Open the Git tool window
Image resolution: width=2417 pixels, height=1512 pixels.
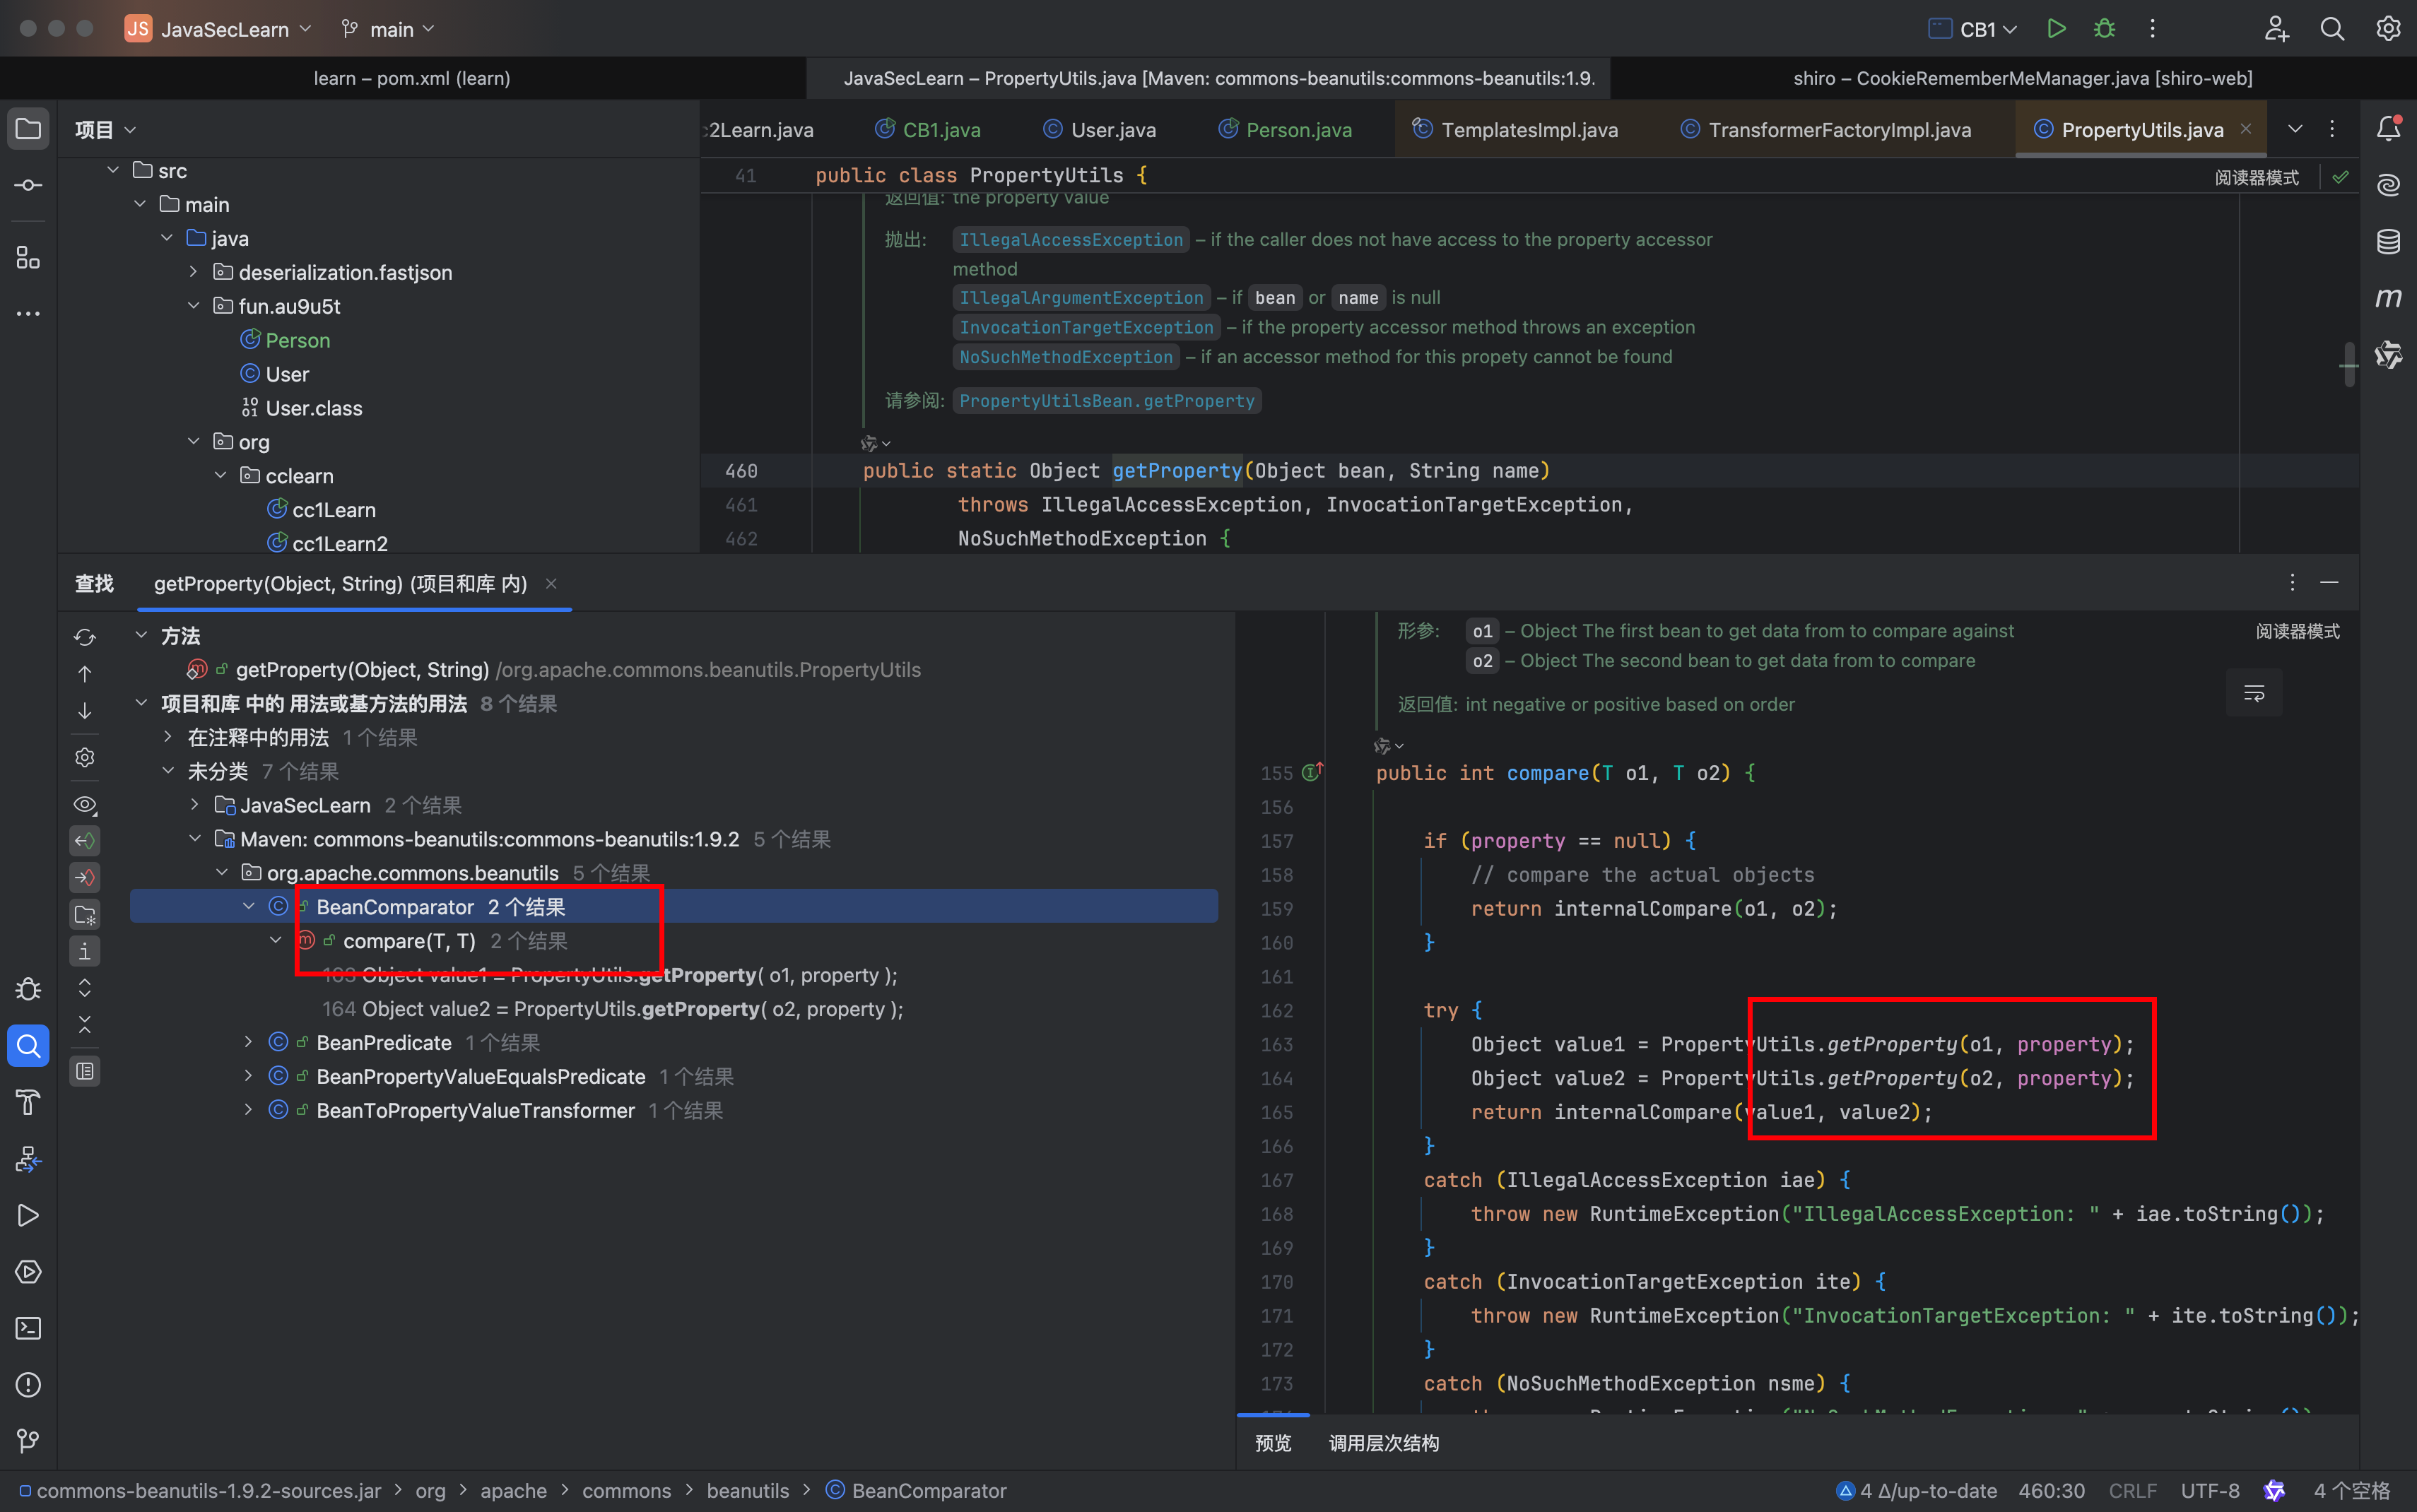28,1441
